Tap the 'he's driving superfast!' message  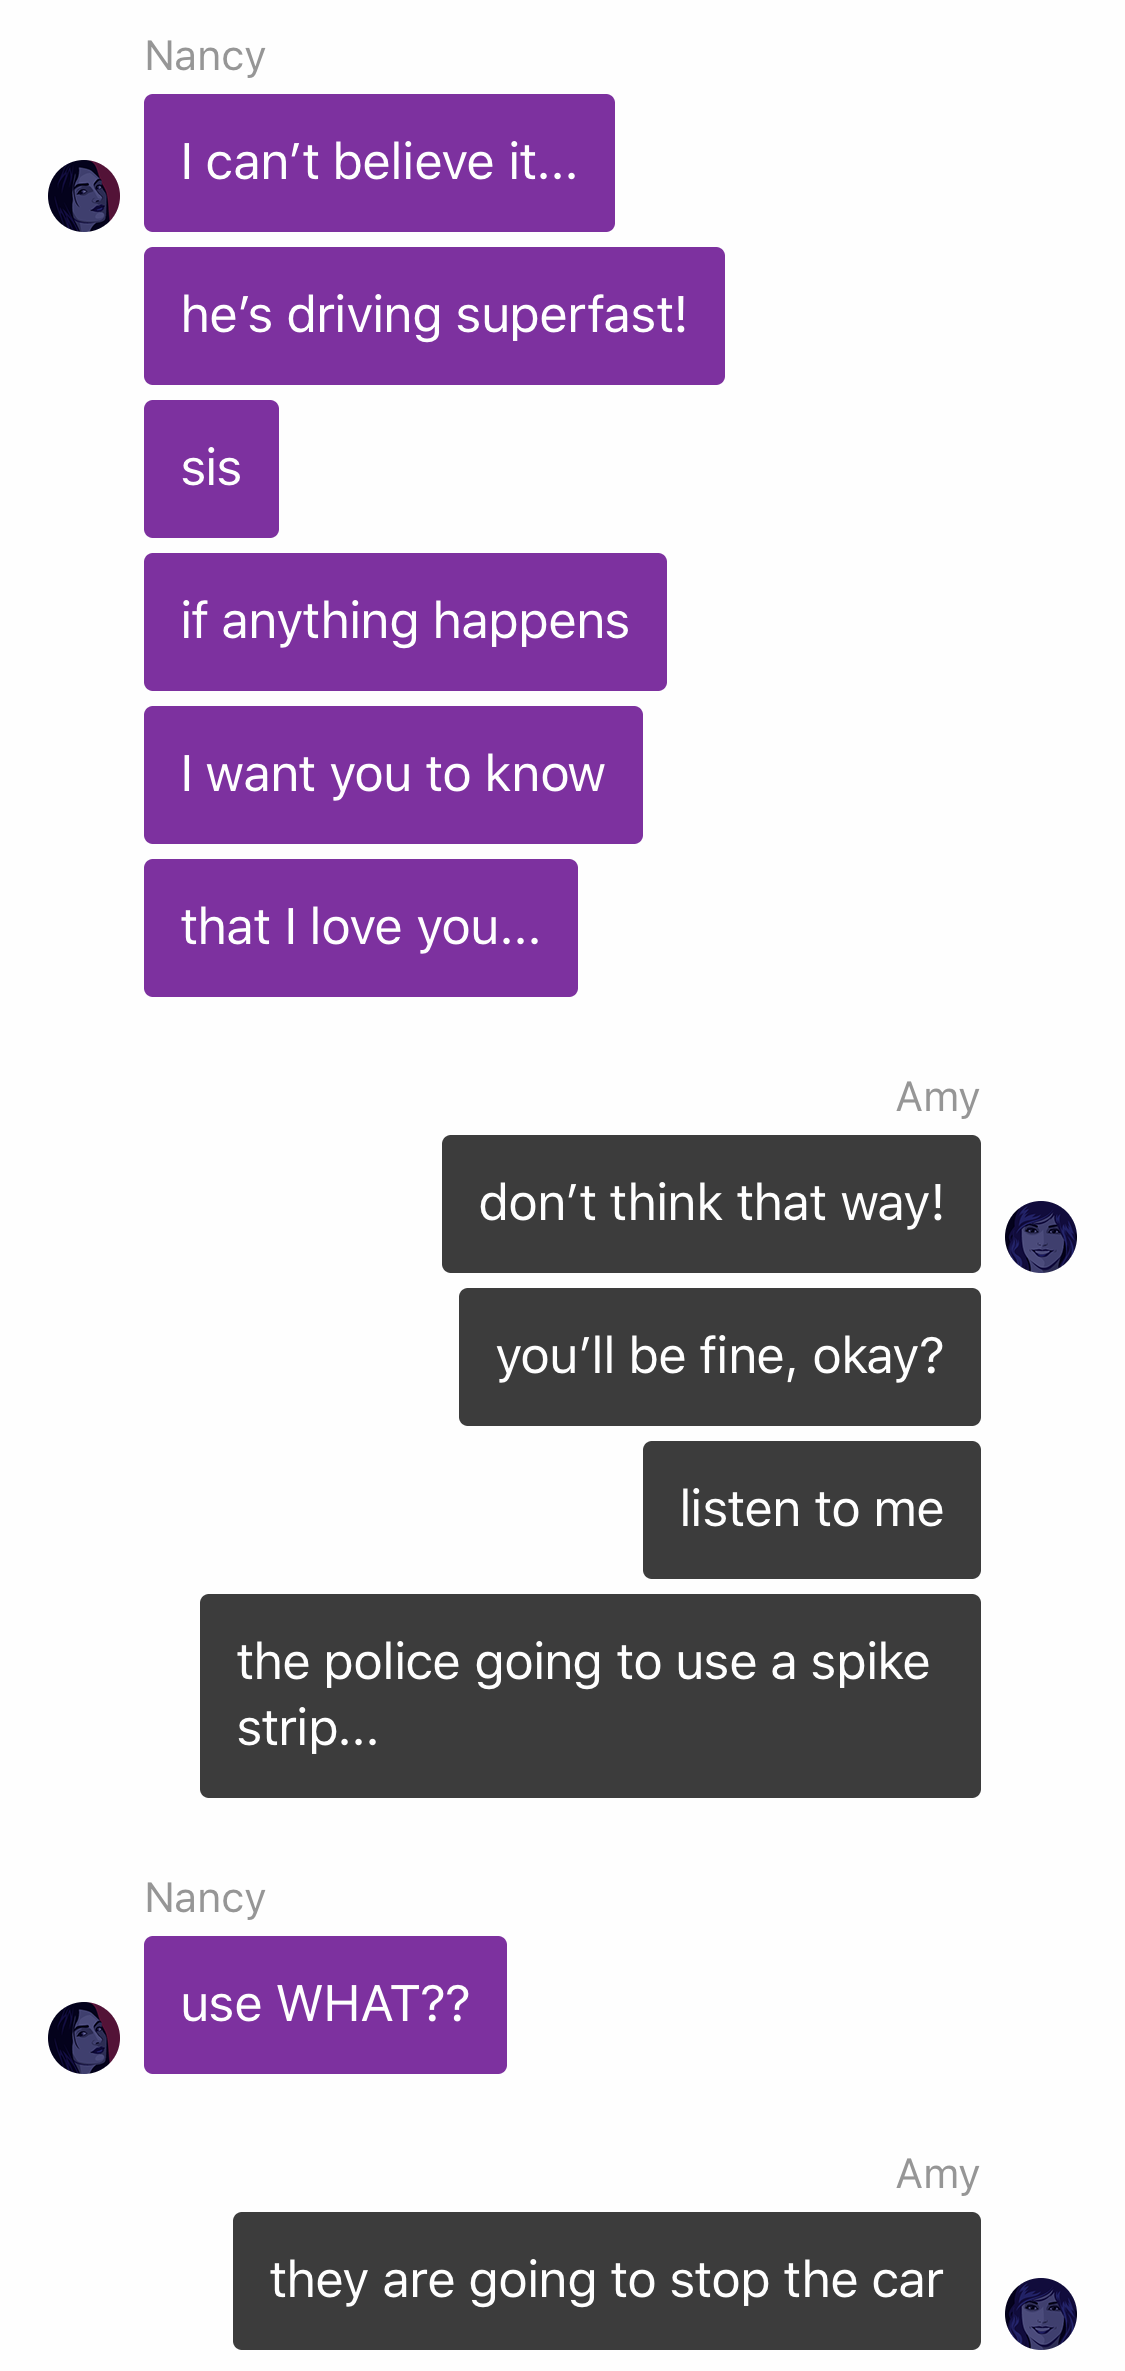point(434,316)
